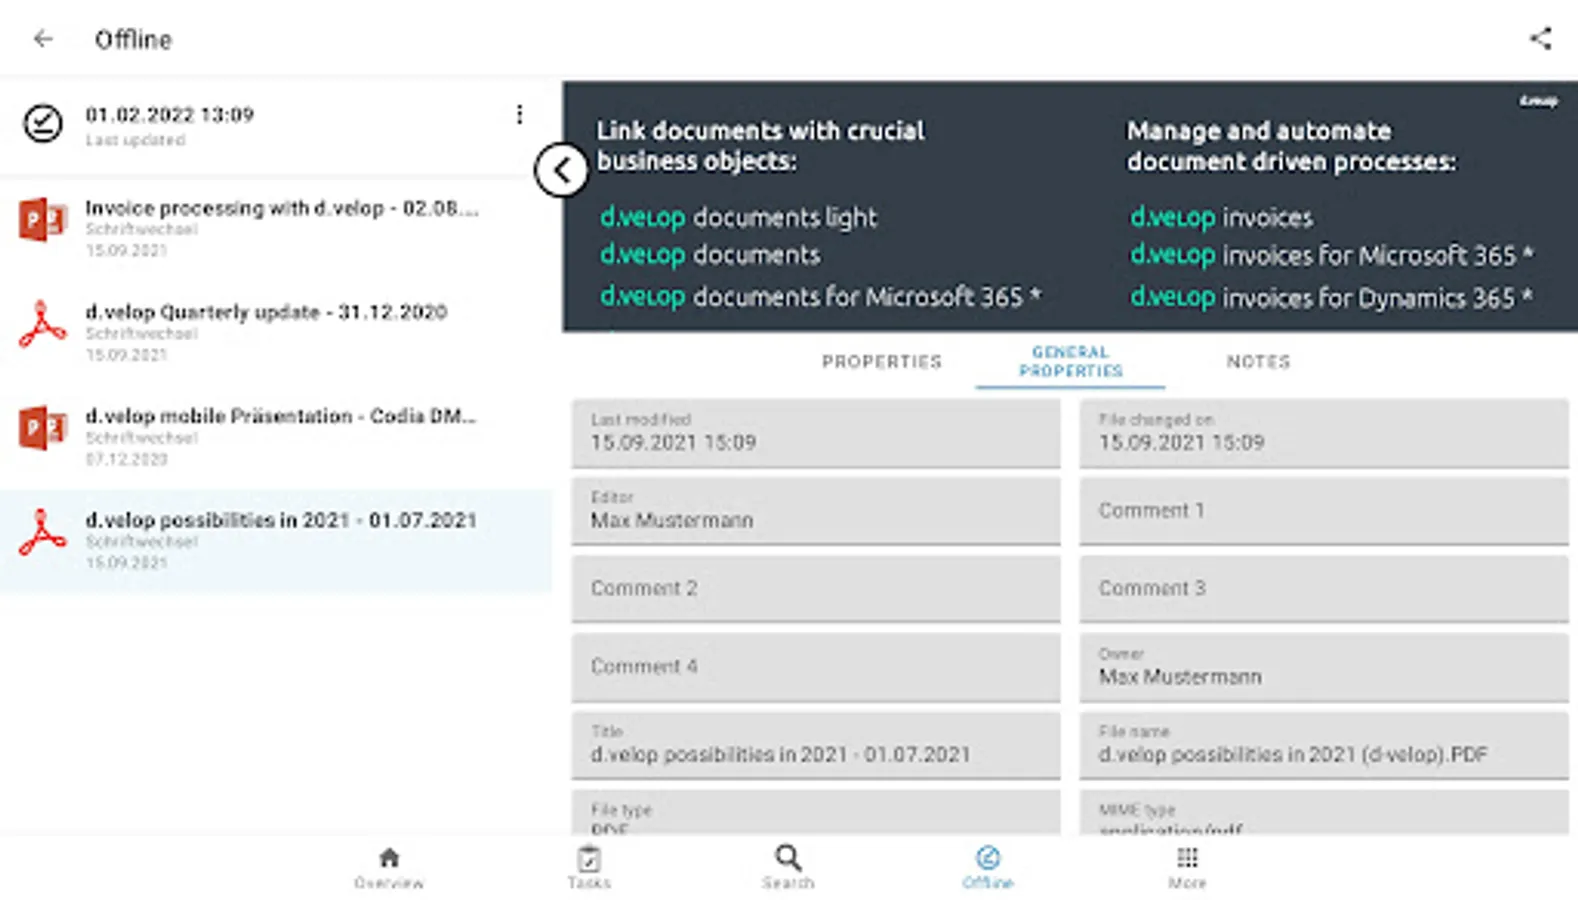Viewport: 1578px width, 900px height.
Task: Click the File changed on field
Action: [x=1324, y=433]
